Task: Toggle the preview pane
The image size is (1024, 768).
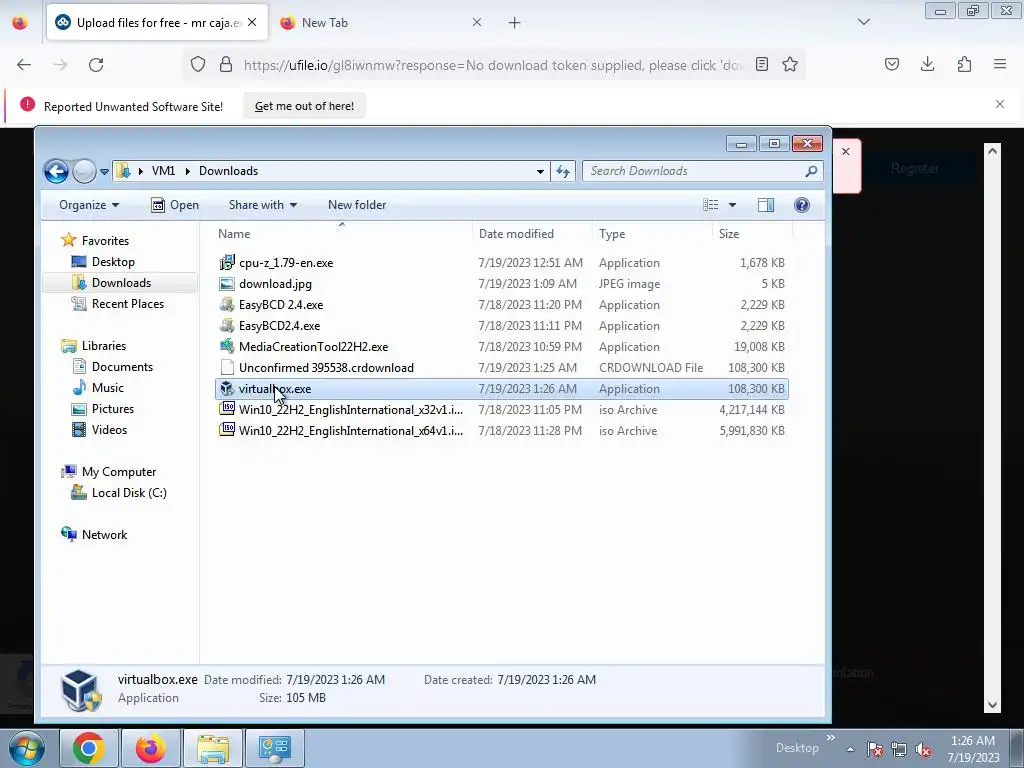Action: (765, 205)
